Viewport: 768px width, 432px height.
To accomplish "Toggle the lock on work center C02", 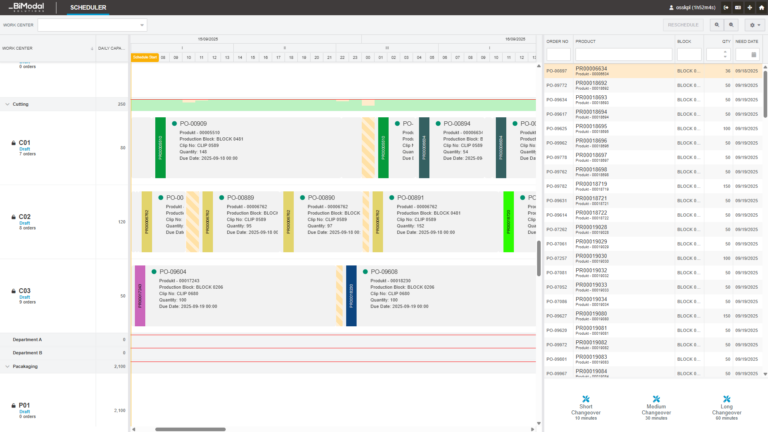I will [x=13, y=217].
